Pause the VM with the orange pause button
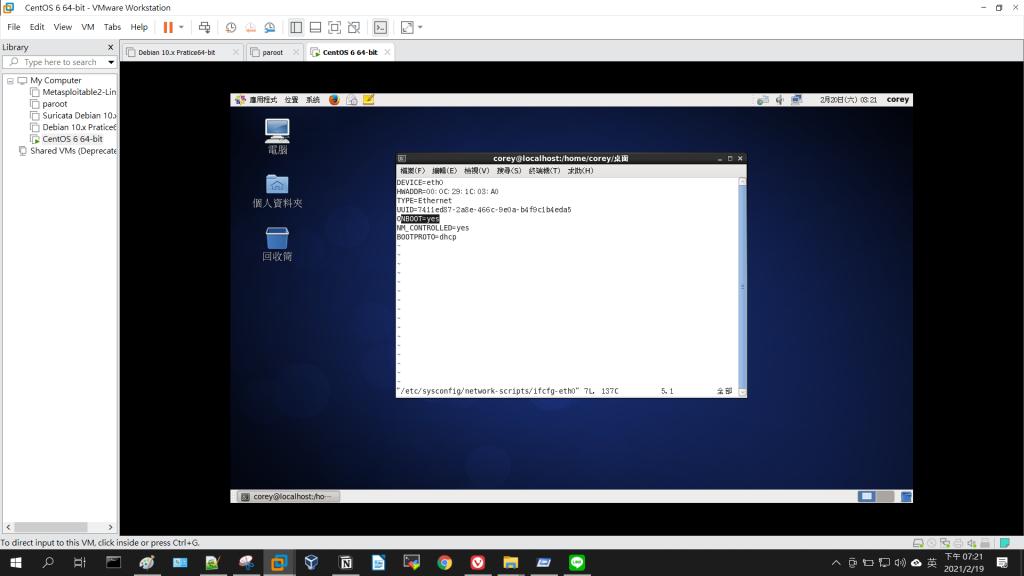The height and width of the screenshot is (576, 1024). click(168, 27)
